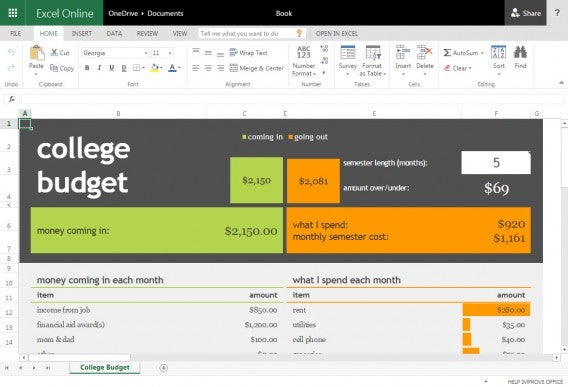568x387 pixels.
Task: Switch to the HOME tab
Action: tap(49, 33)
